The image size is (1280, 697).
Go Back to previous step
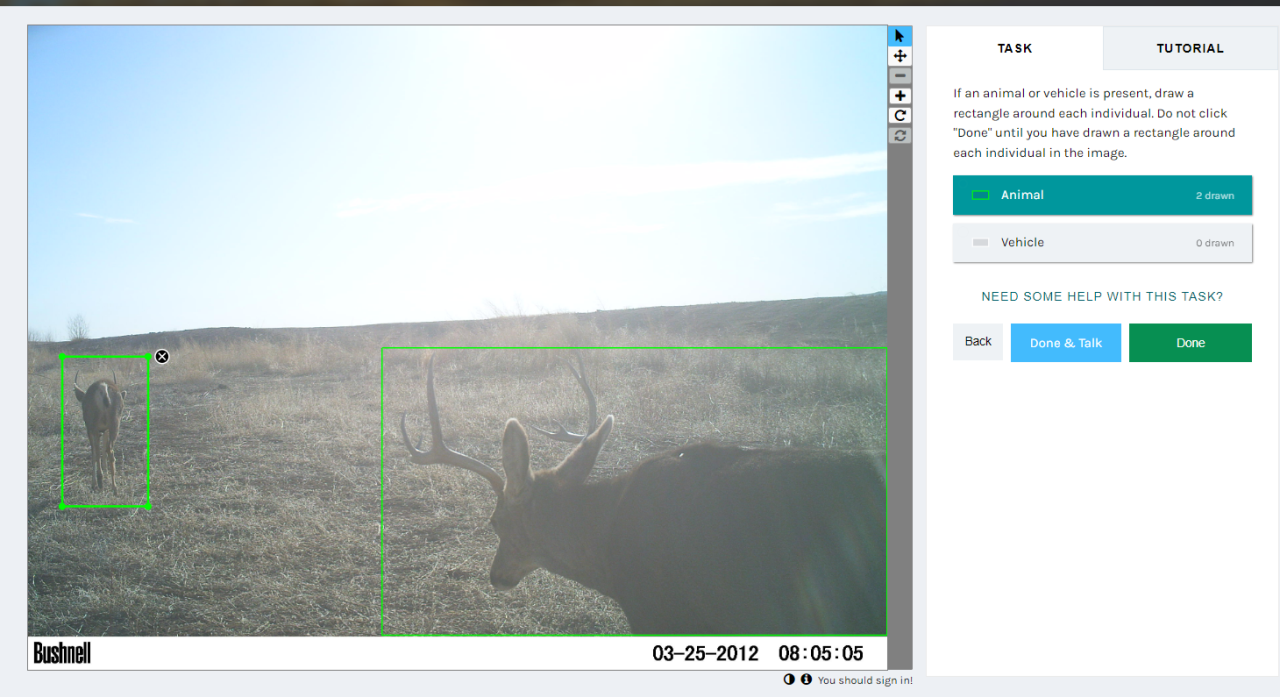pos(978,342)
